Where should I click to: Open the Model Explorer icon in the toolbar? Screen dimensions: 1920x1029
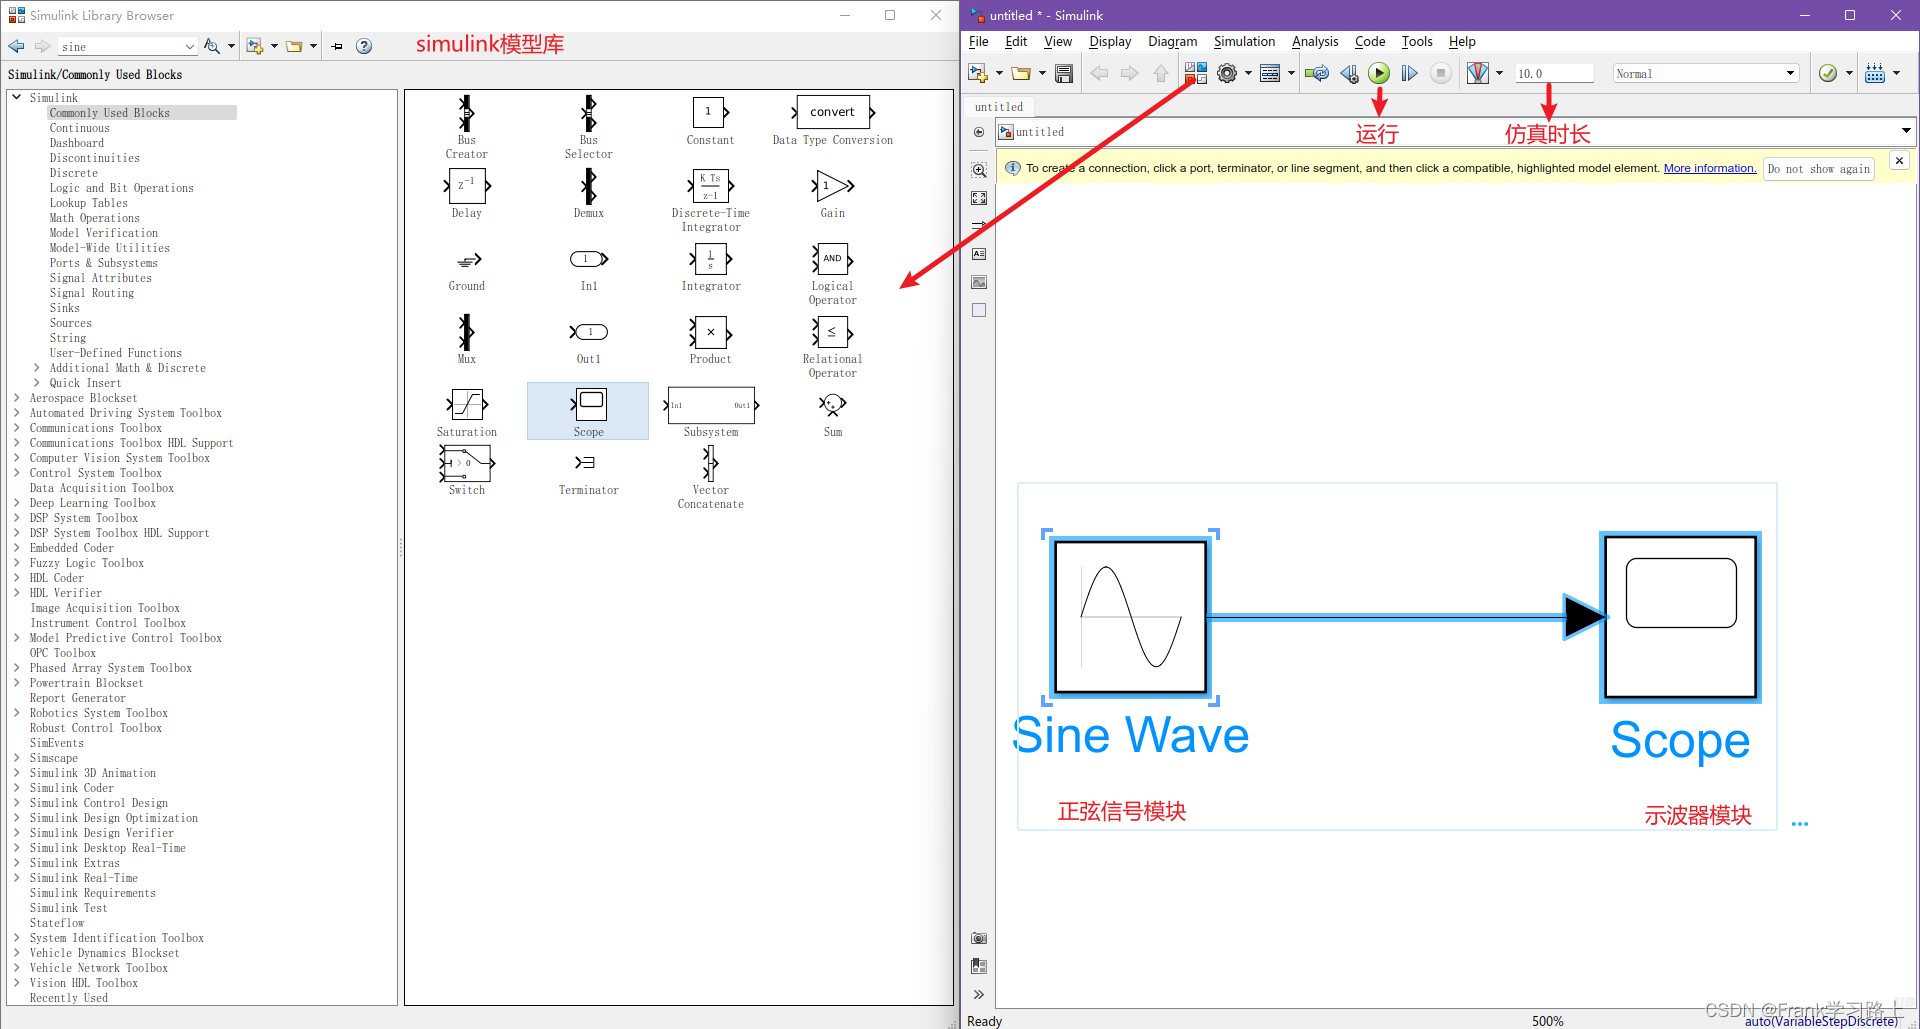click(x=1270, y=73)
